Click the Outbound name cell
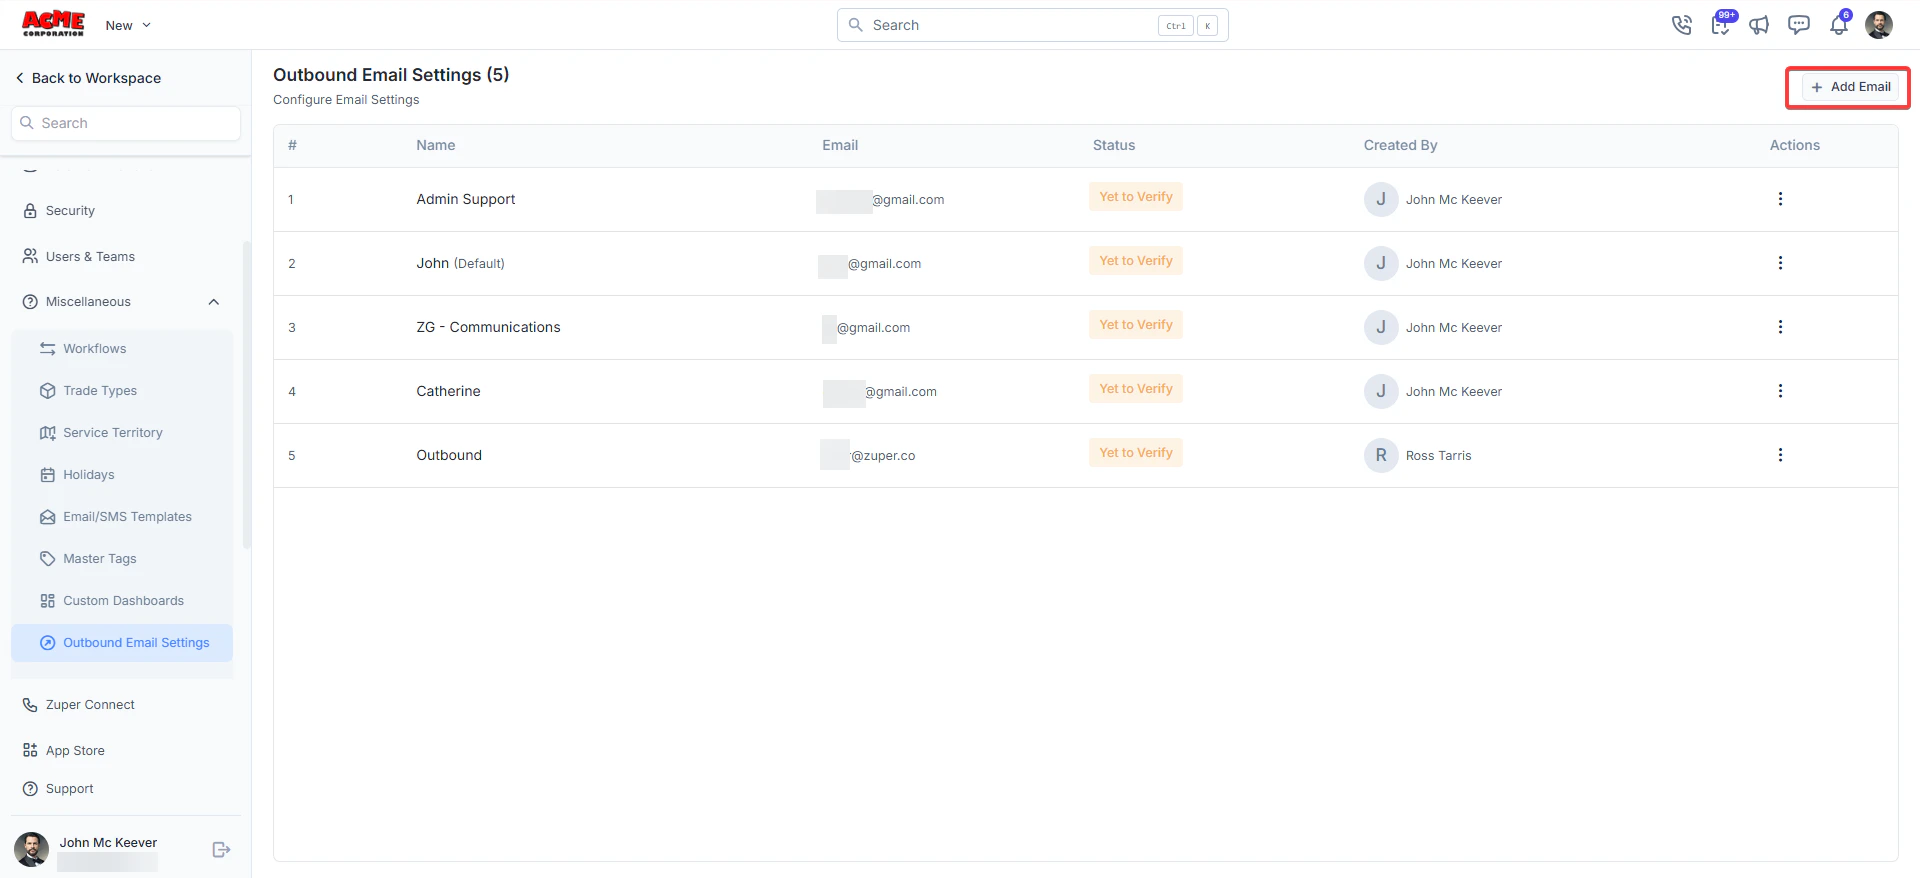The height and width of the screenshot is (878, 1920). [449, 455]
